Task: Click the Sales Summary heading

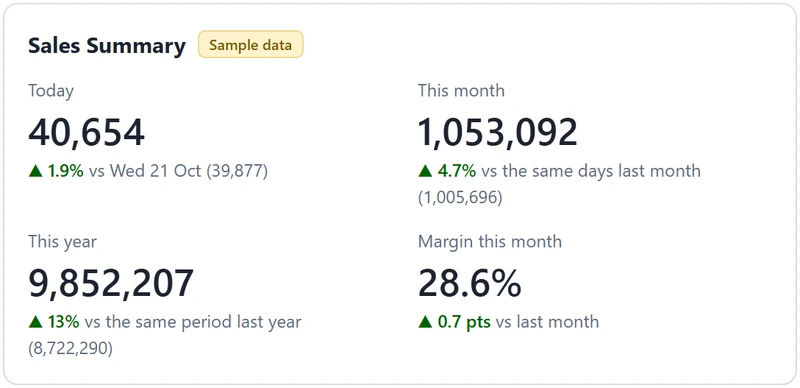Action: pos(107,45)
